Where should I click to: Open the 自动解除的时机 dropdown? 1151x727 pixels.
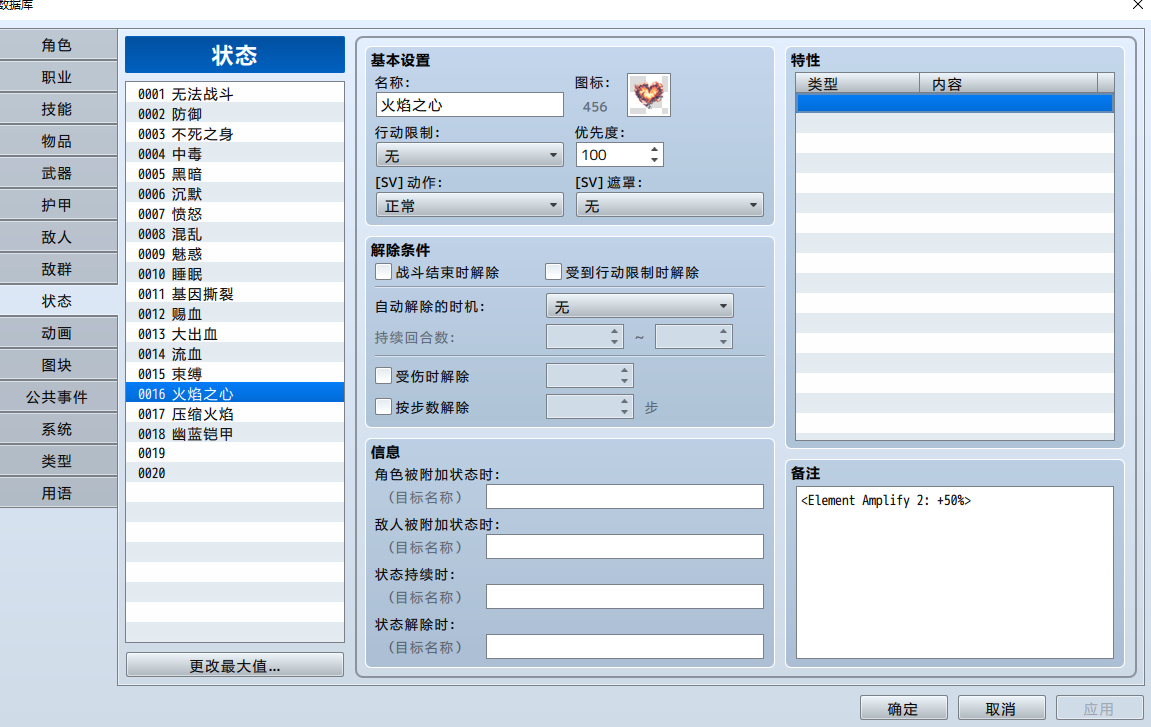pyautogui.click(x=639, y=306)
